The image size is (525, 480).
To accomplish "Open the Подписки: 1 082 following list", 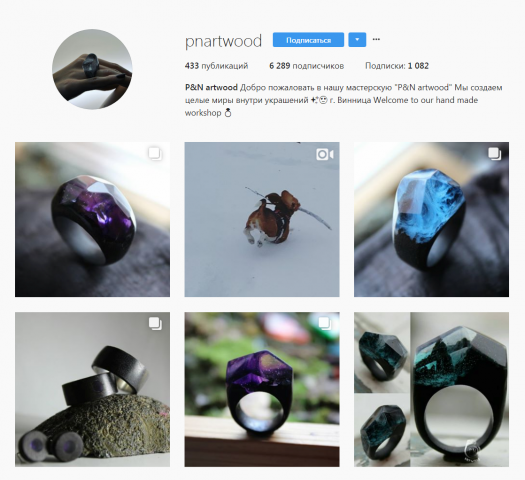I will point(397,66).
